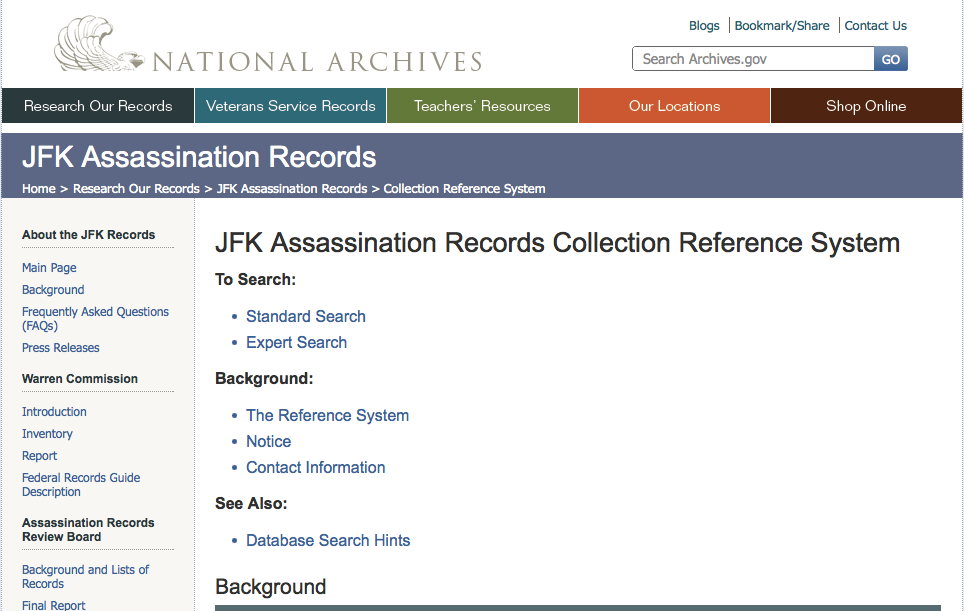
Task: Click the large Background section heading
Action: pos(271,587)
